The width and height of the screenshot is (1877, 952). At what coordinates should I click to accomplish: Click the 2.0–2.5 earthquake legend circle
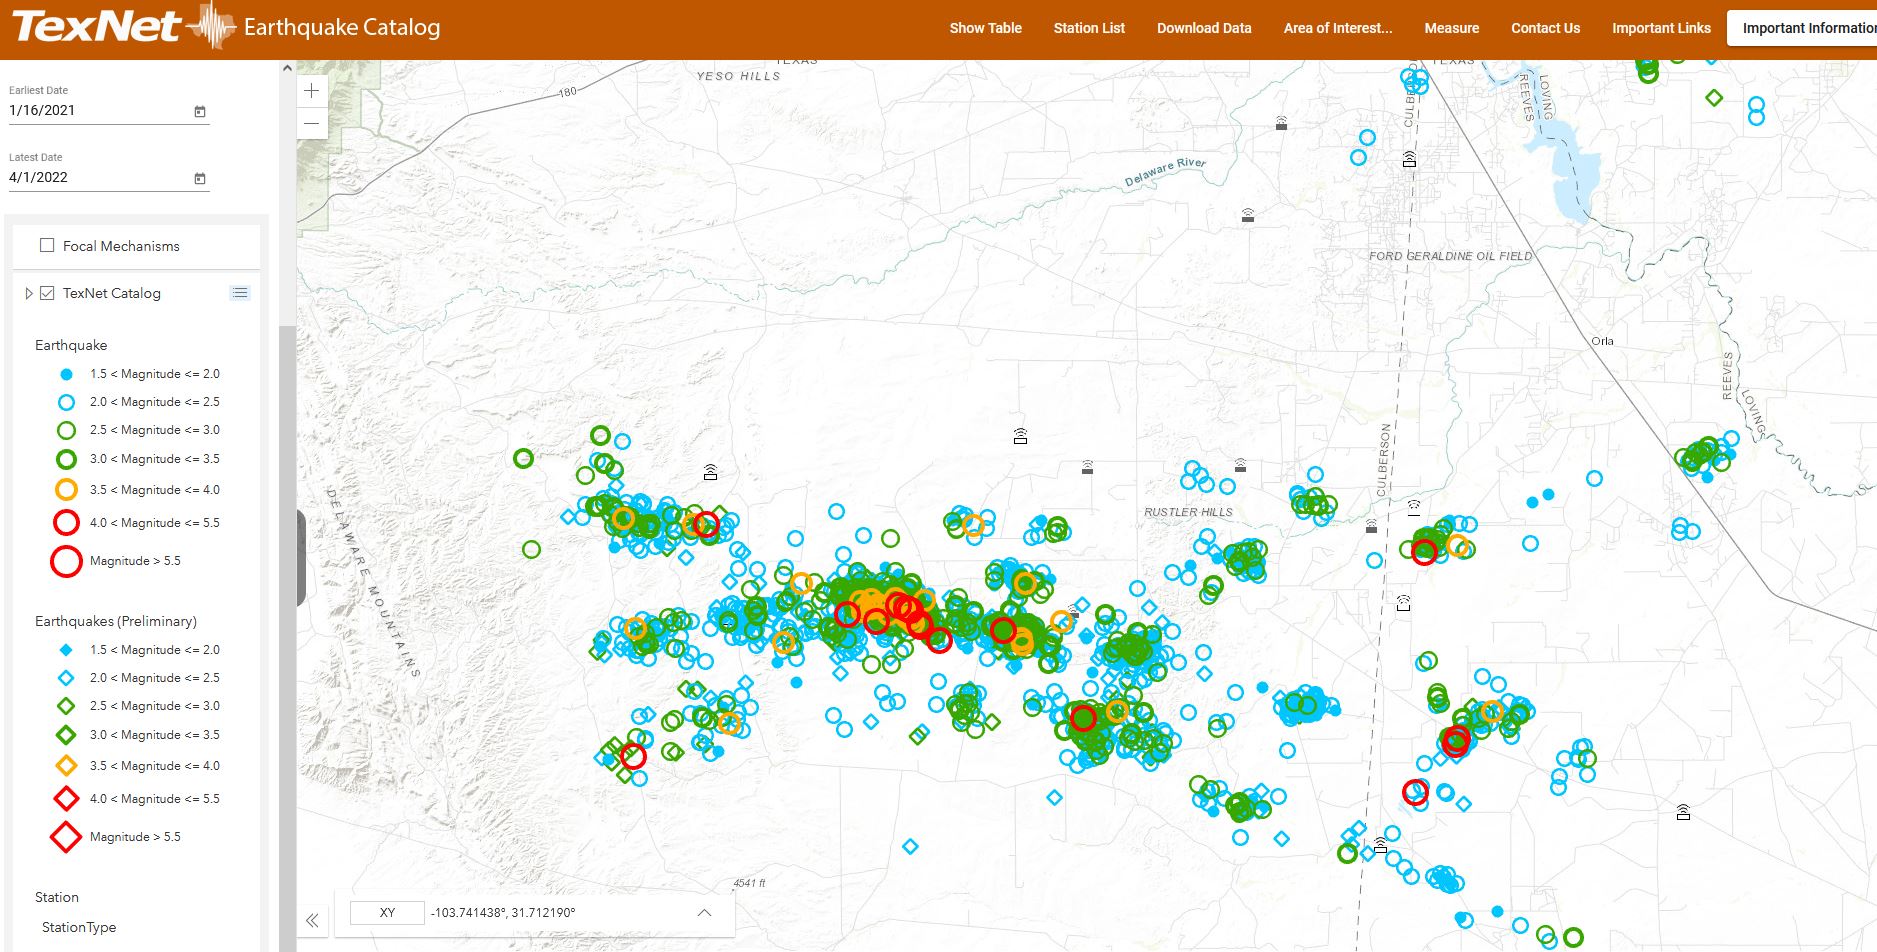click(66, 402)
